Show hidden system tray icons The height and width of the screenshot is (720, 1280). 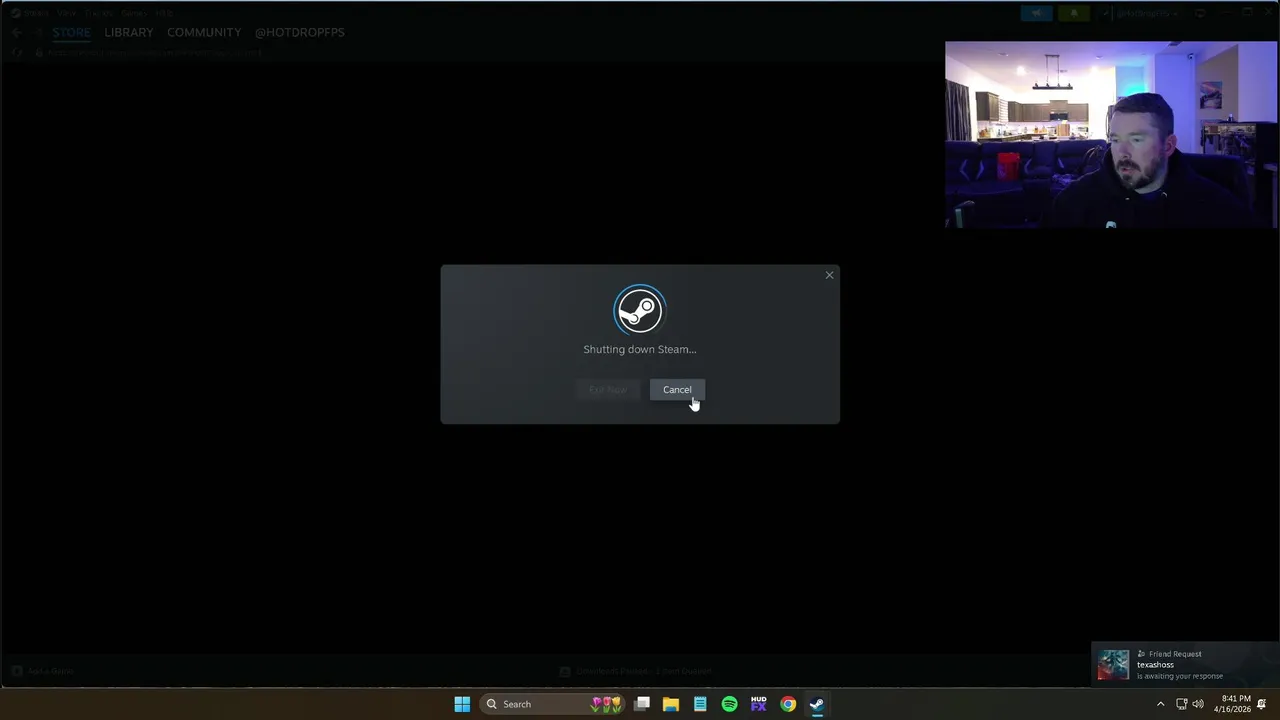[1160, 704]
